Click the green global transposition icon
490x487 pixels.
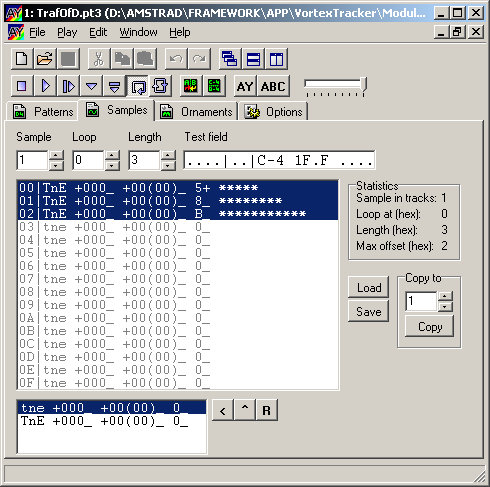[214, 86]
